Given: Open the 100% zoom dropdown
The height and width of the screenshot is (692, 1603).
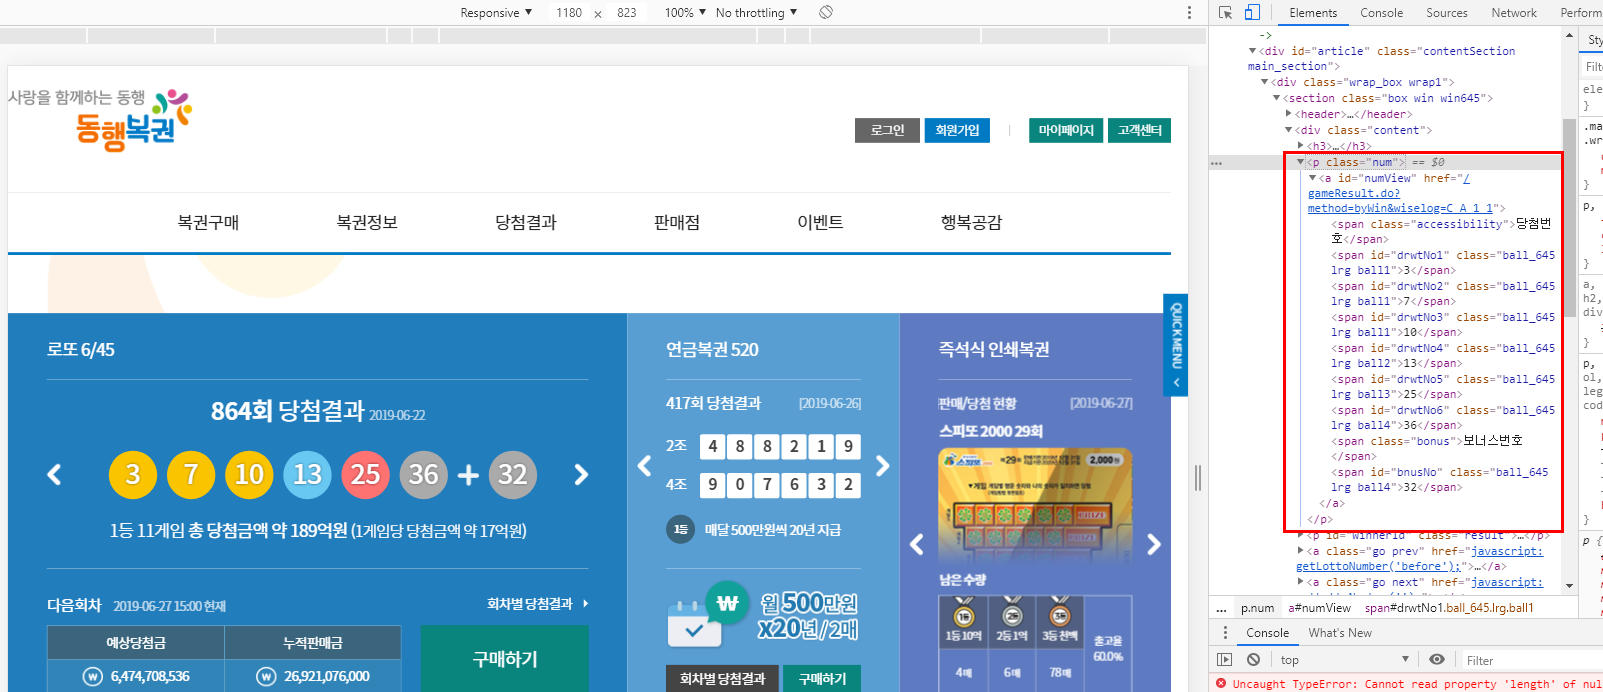Looking at the screenshot, I should [x=685, y=13].
